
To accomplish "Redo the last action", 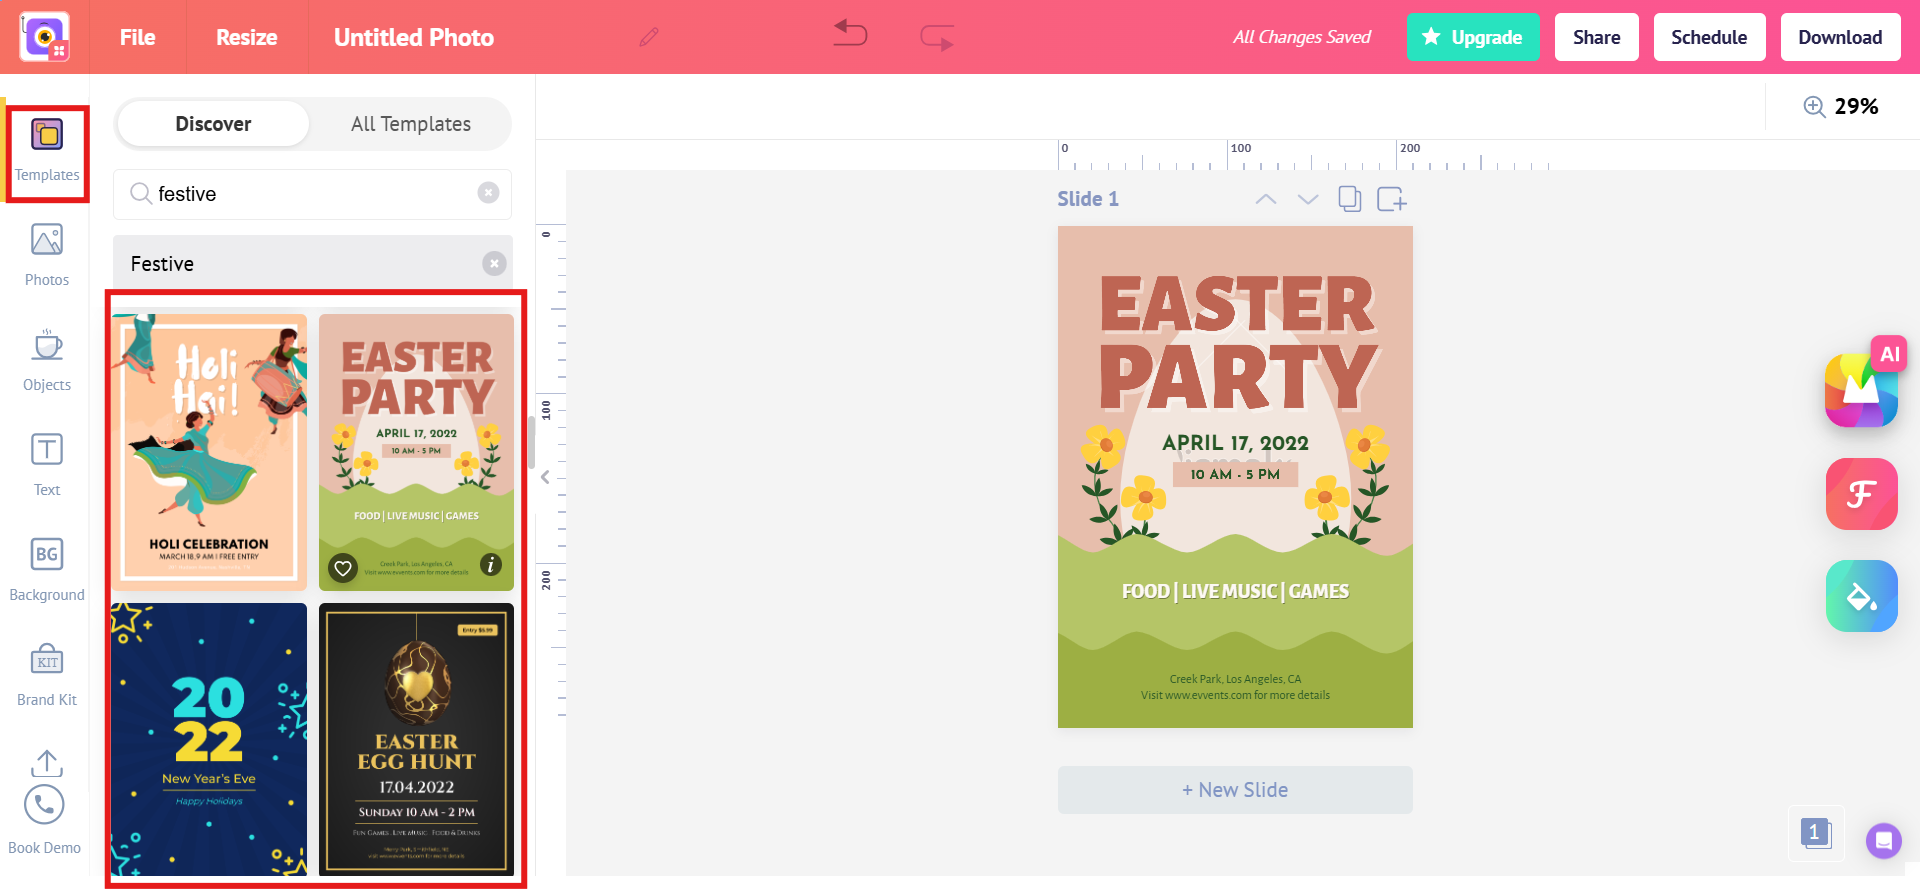I will coord(937,37).
